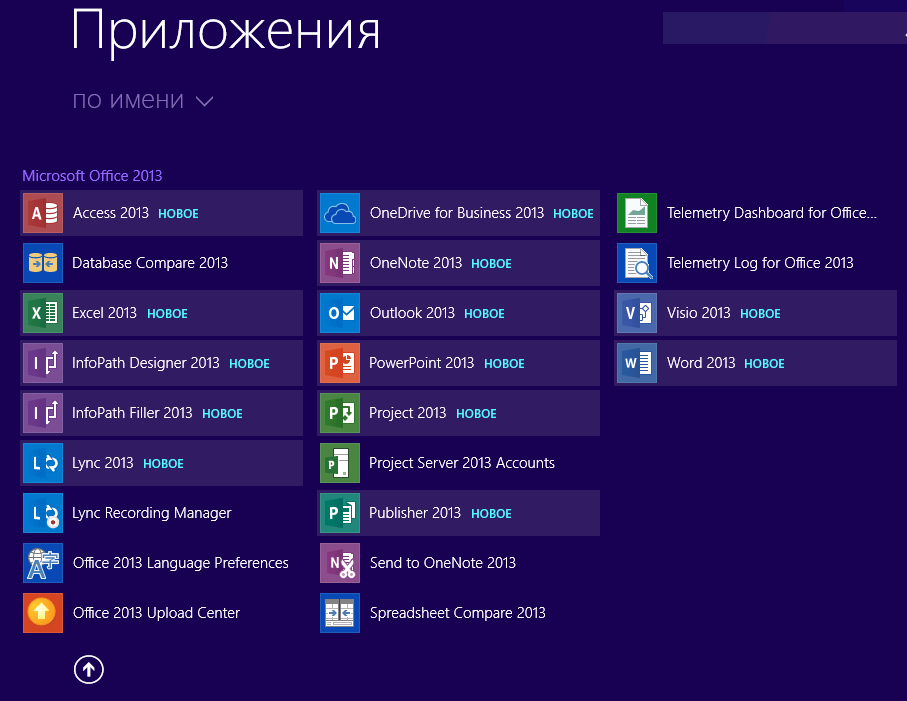907x701 pixels.
Task: Choose 'InfoPath Designer 2013' text
Action: 146,363
